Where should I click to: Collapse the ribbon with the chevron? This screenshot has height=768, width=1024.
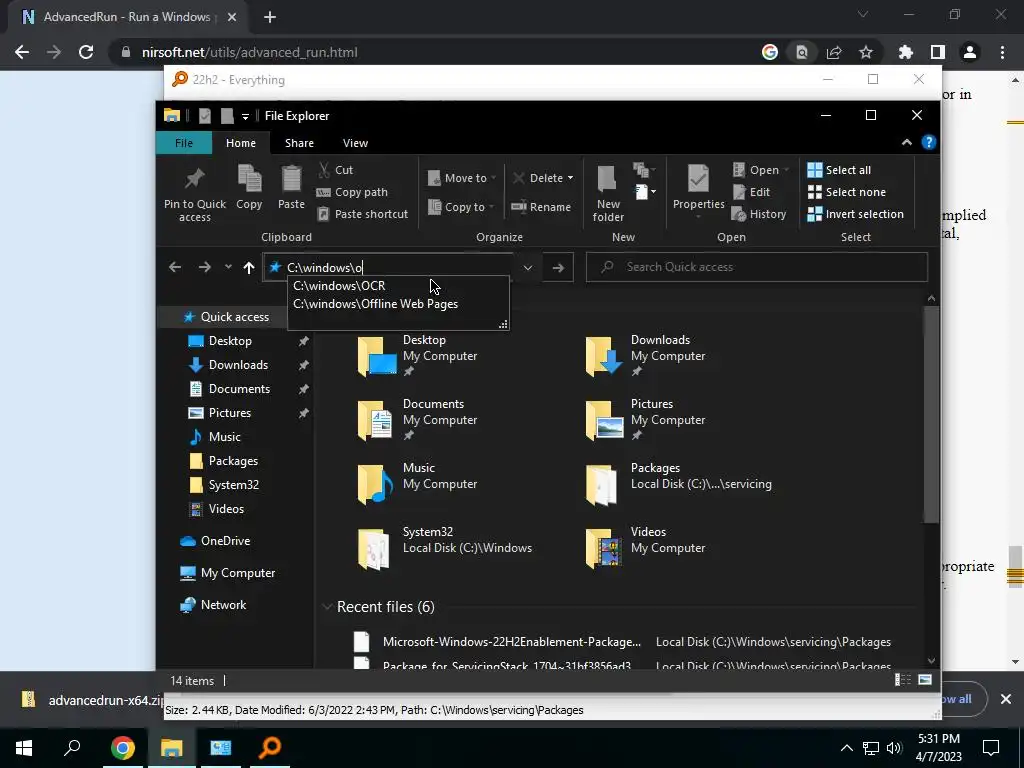[906, 142]
